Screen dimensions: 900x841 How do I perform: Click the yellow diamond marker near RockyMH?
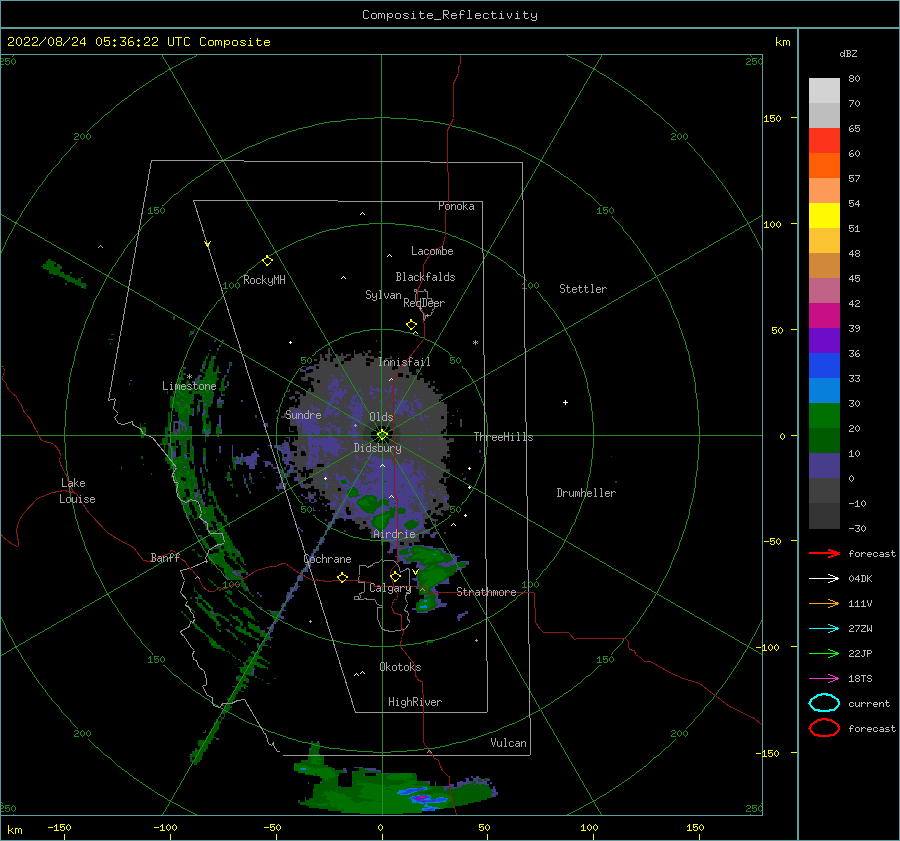click(267, 261)
